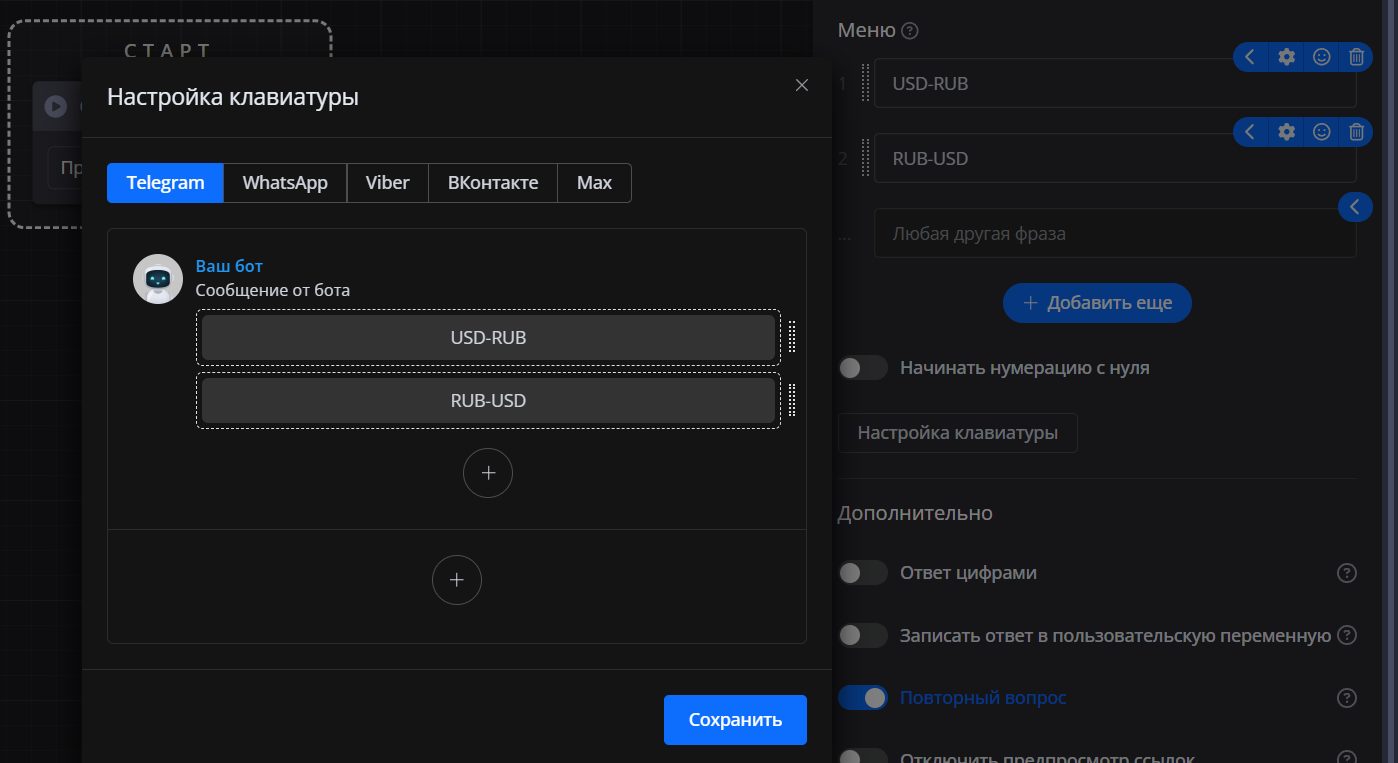Toggle the Ответ цифрами switch
Screen dimensions: 1398x763
click(862, 573)
